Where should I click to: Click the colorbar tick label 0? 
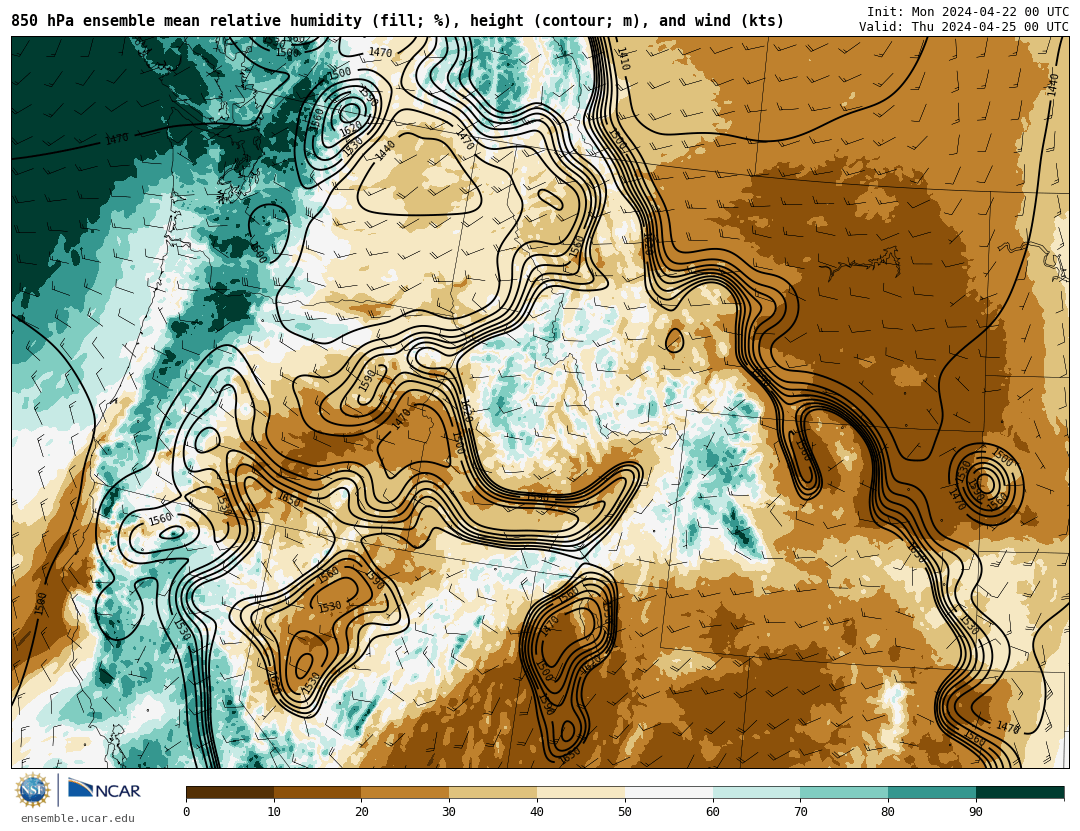point(187,812)
